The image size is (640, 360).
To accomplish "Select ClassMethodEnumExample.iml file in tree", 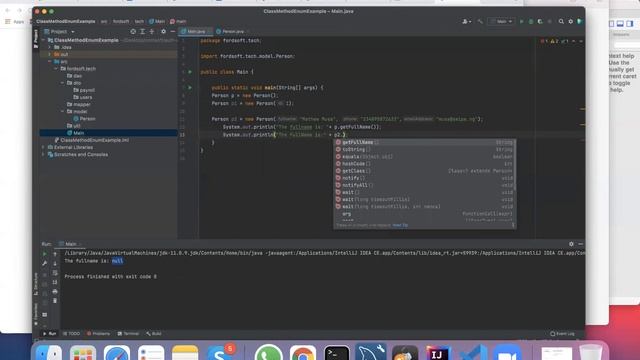I will (91, 140).
